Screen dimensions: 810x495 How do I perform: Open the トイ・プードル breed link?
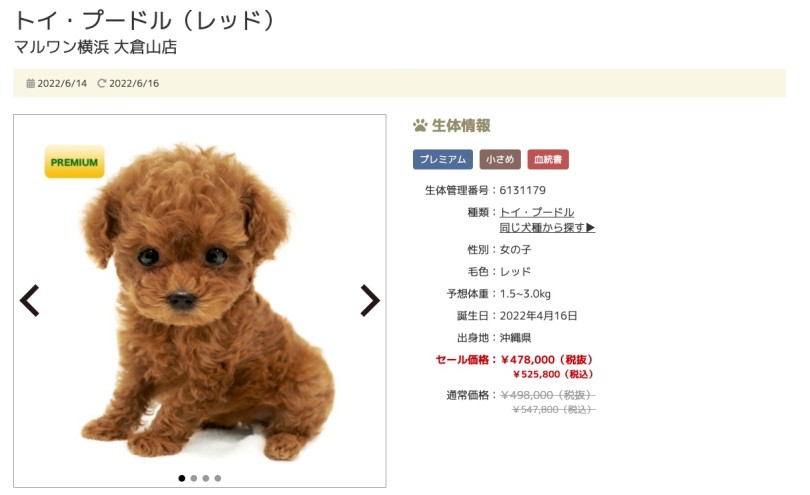click(x=537, y=212)
